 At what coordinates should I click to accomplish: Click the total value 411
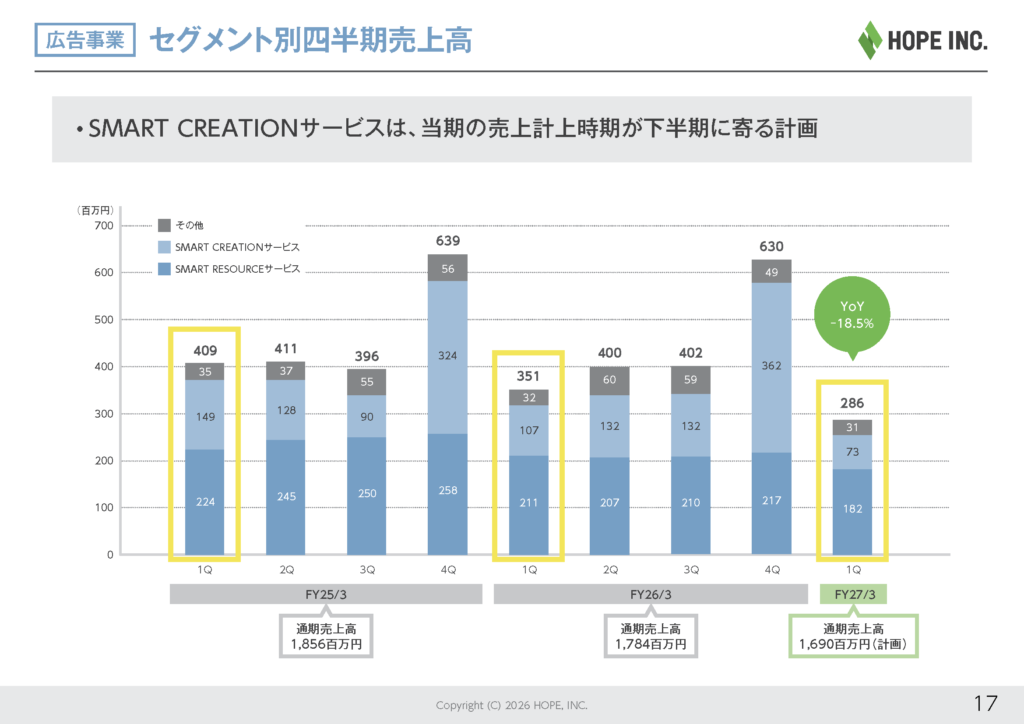(x=285, y=349)
